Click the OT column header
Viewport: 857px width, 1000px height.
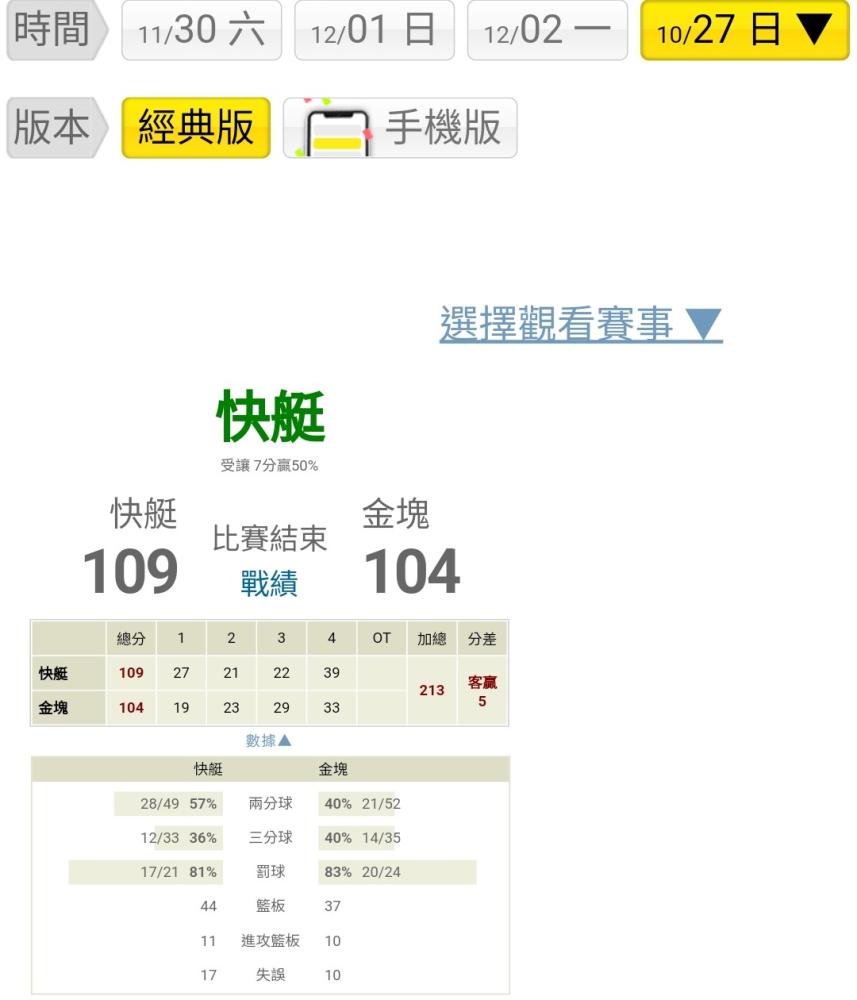pos(381,638)
